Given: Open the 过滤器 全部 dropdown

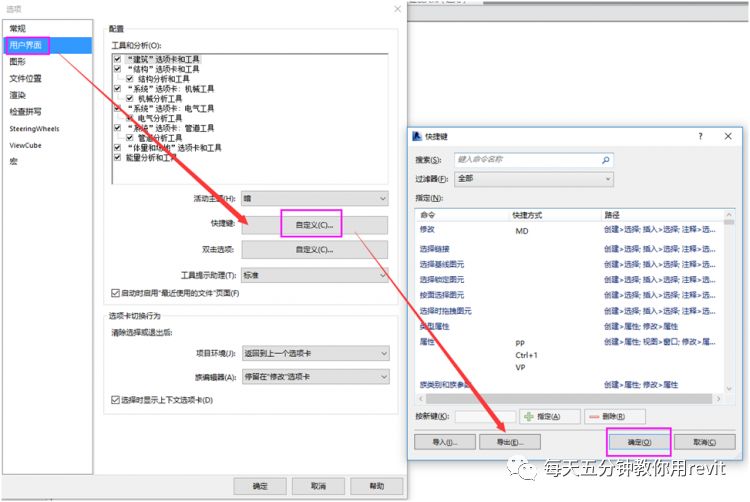Looking at the screenshot, I should (x=534, y=179).
